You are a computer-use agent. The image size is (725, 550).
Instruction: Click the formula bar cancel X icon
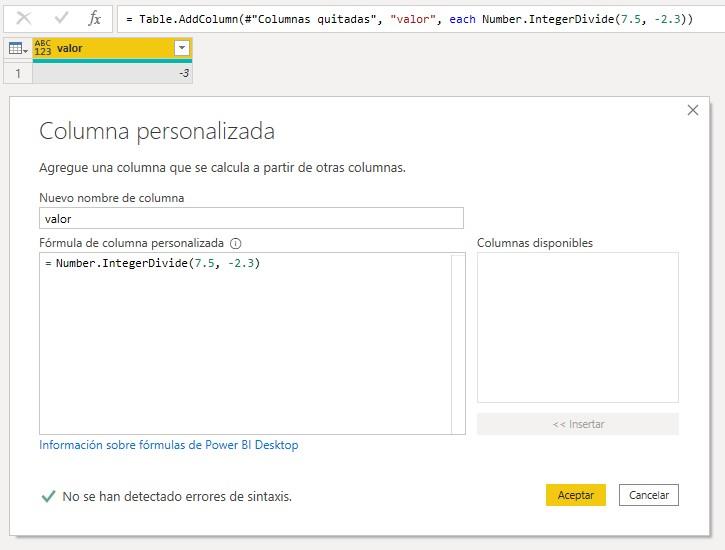[x=24, y=18]
